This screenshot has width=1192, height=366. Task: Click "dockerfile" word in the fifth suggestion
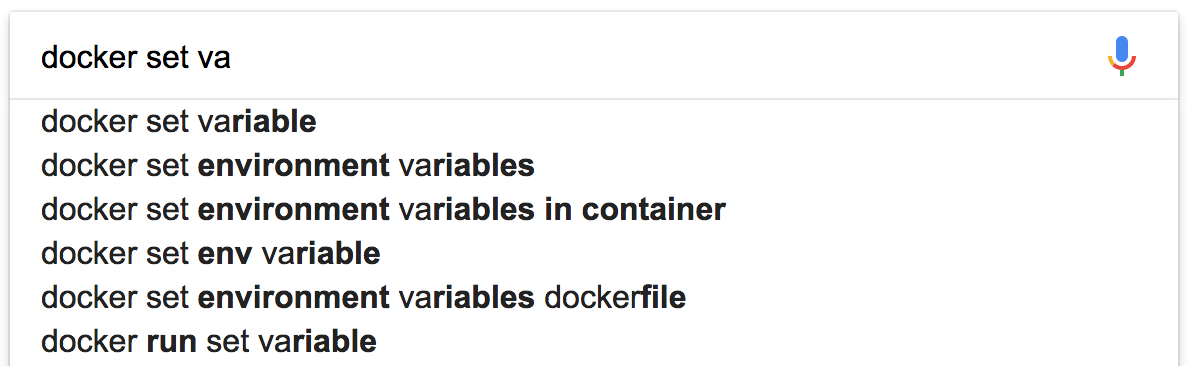[x=615, y=298]
